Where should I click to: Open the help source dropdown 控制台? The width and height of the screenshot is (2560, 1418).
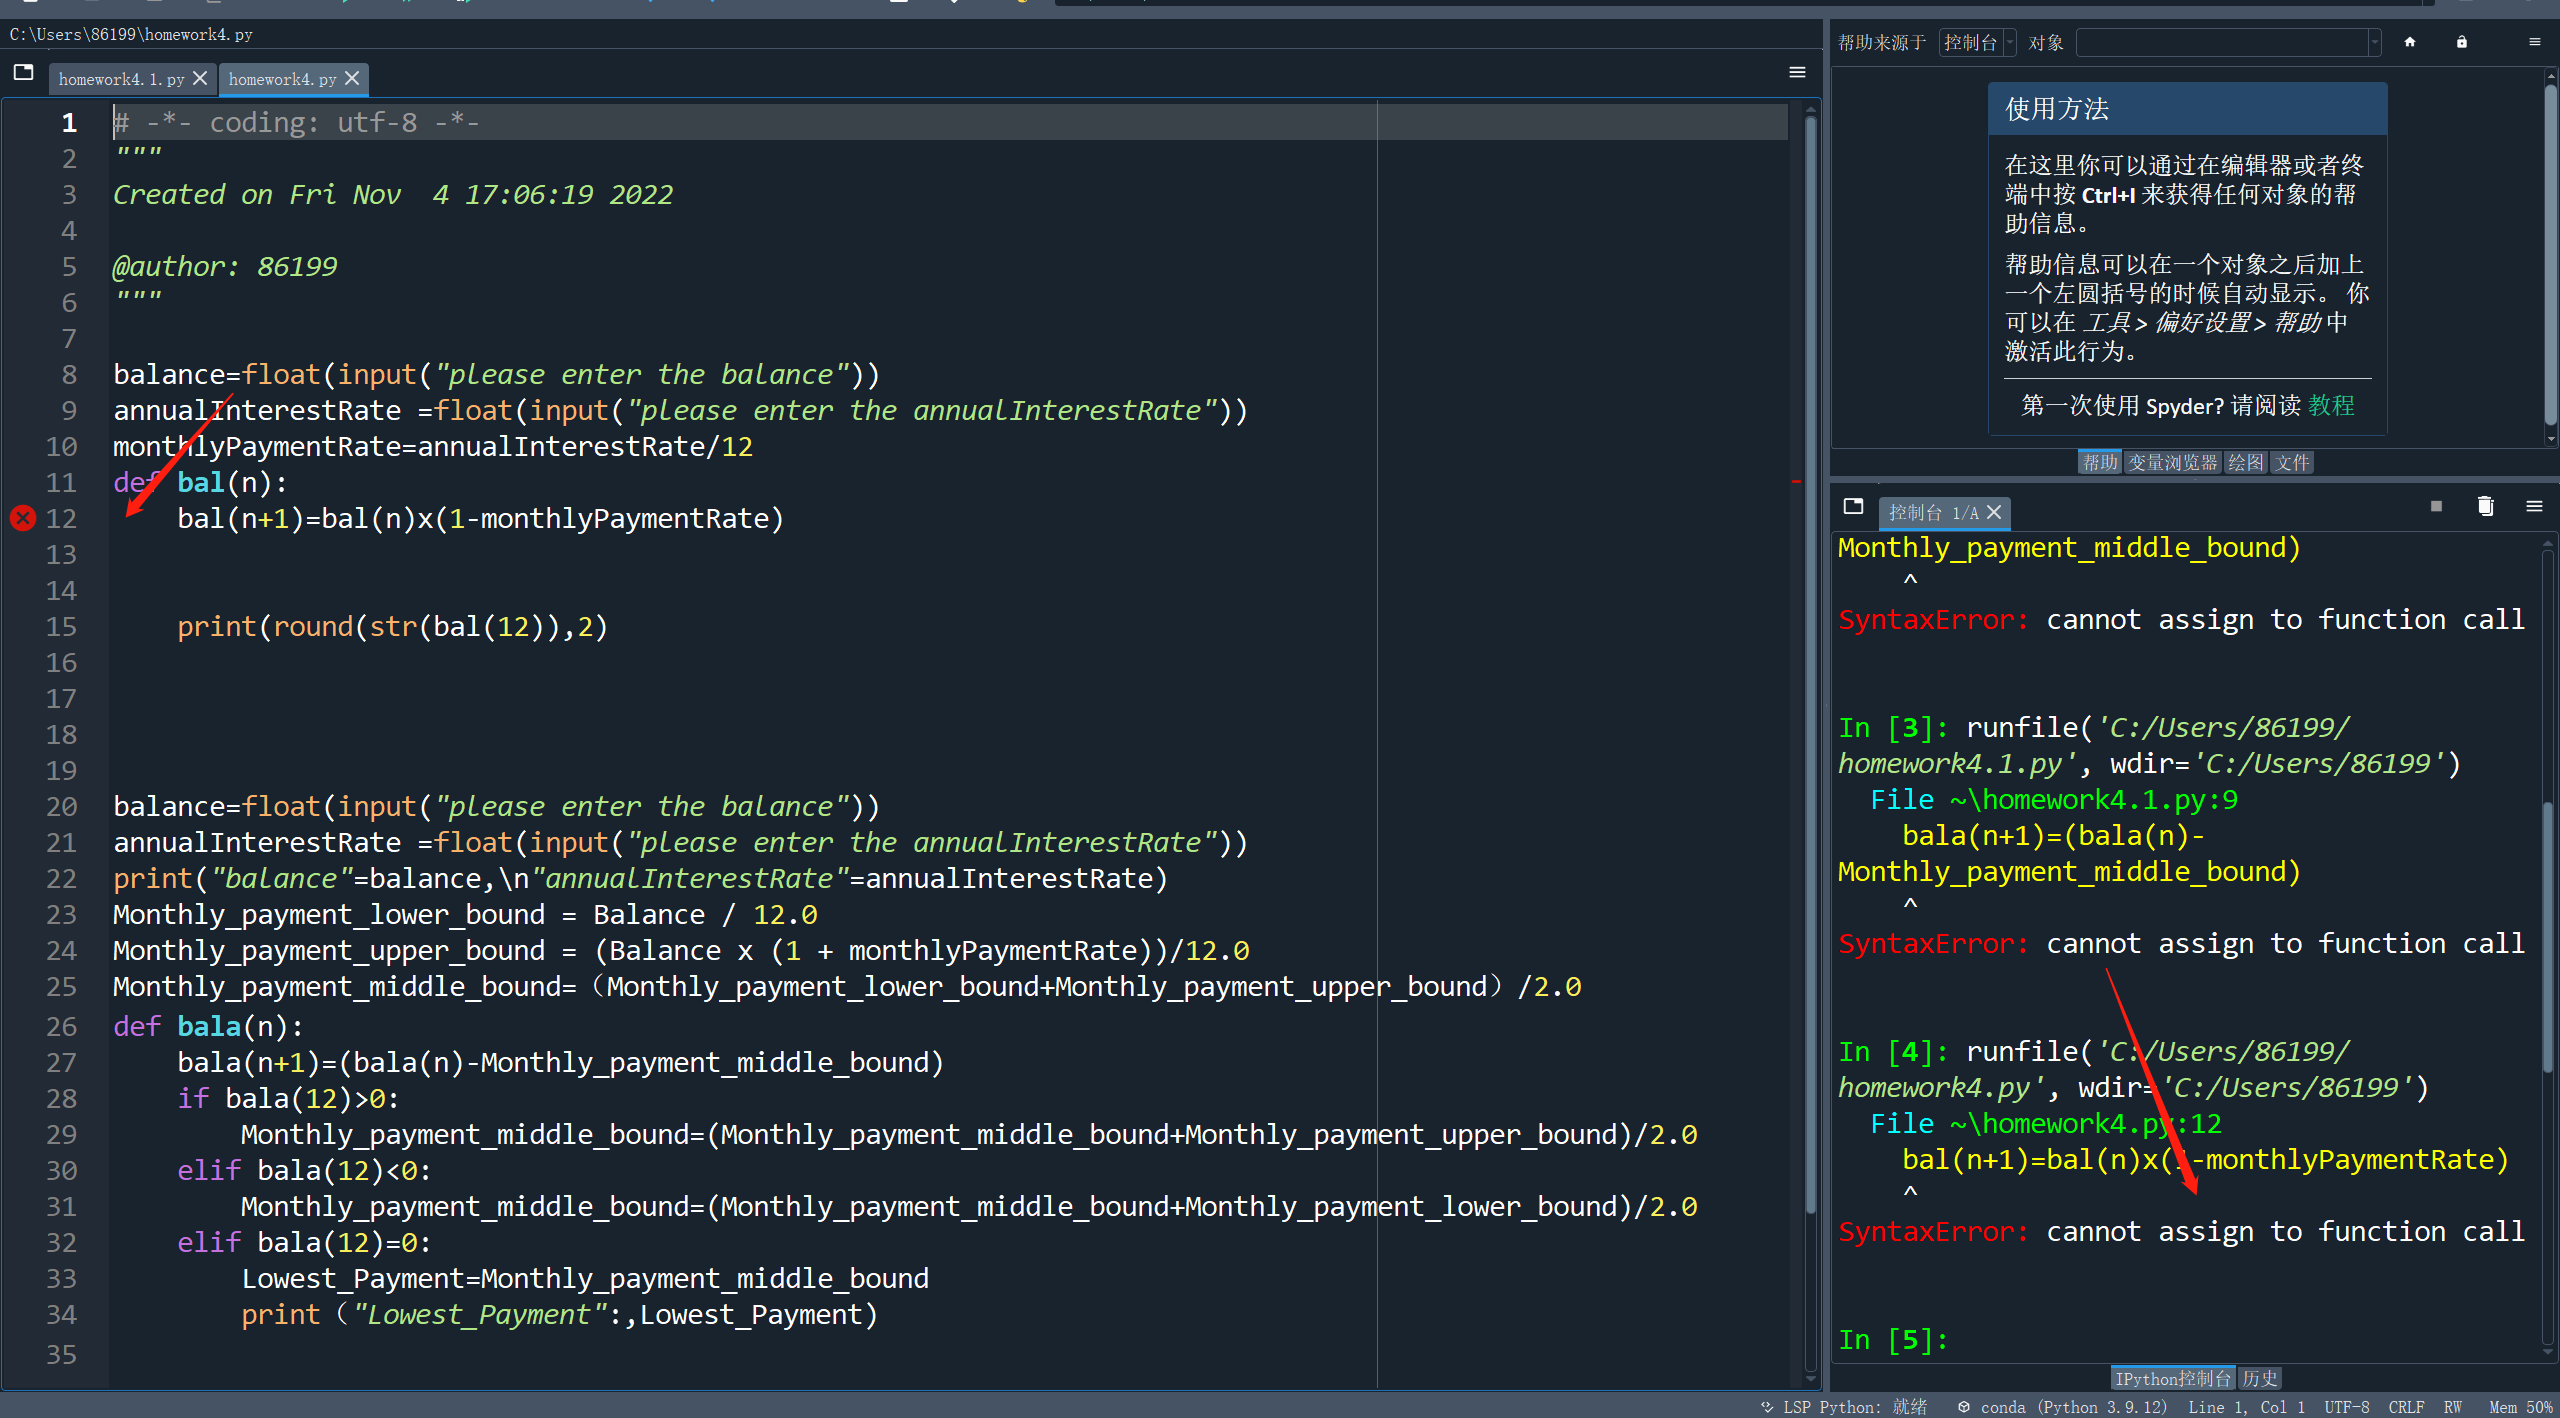[x=1977, y=43]
